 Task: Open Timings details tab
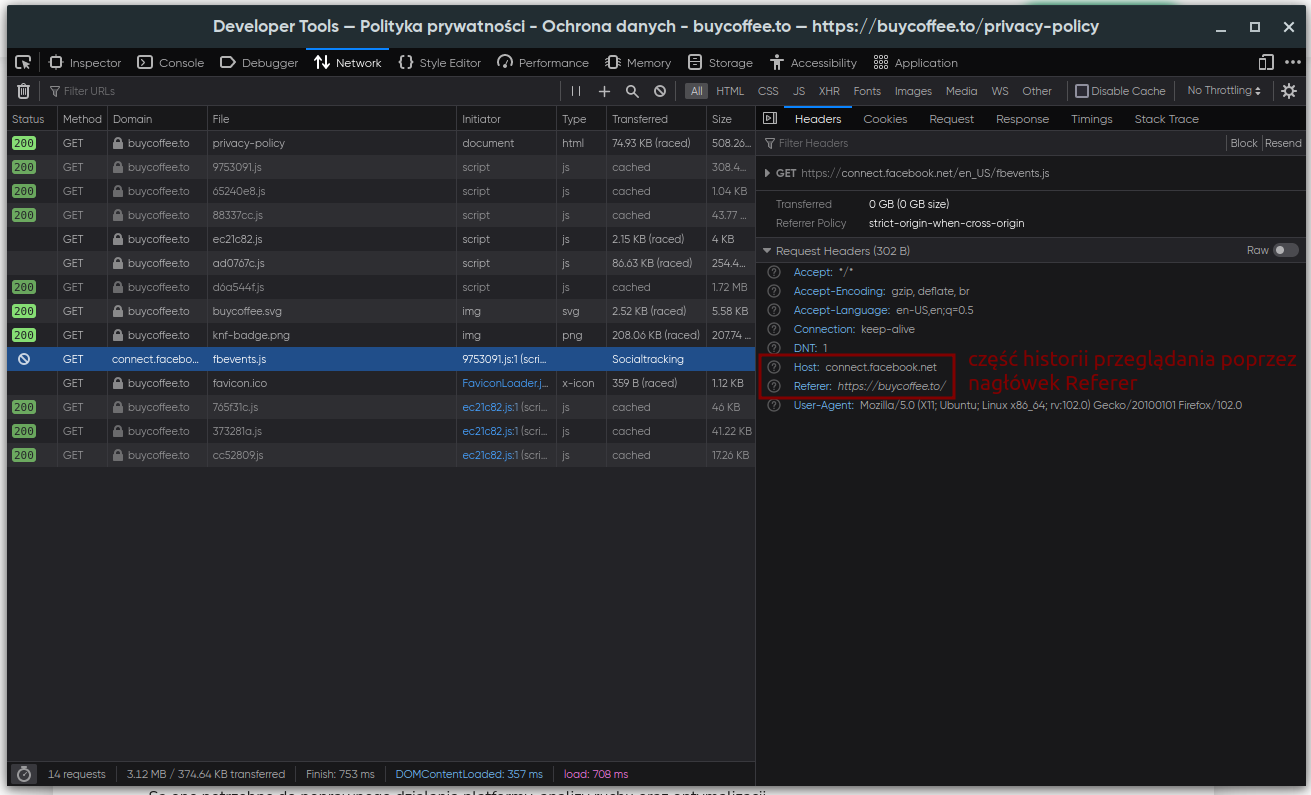(x=1091, y=119)
